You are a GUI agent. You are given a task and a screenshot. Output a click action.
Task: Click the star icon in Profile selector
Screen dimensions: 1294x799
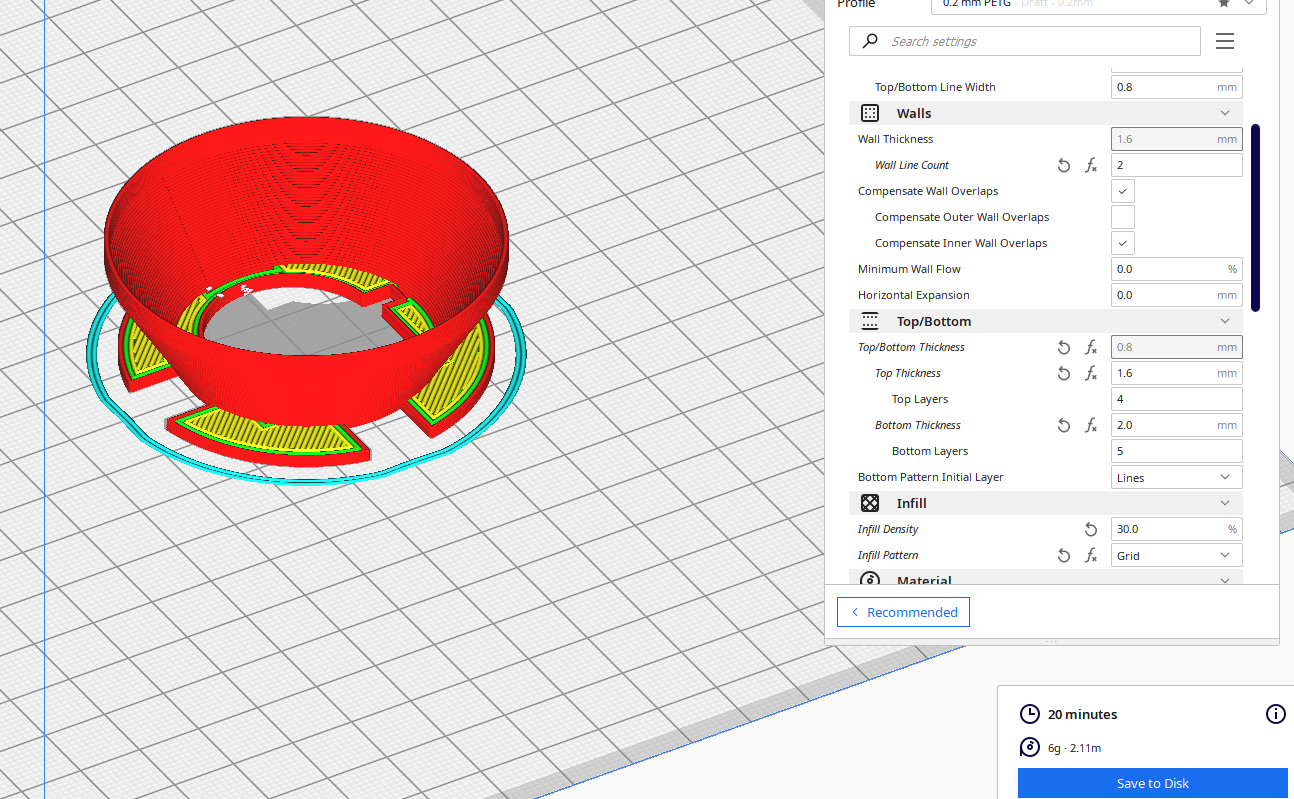[x=1224, y=3]
